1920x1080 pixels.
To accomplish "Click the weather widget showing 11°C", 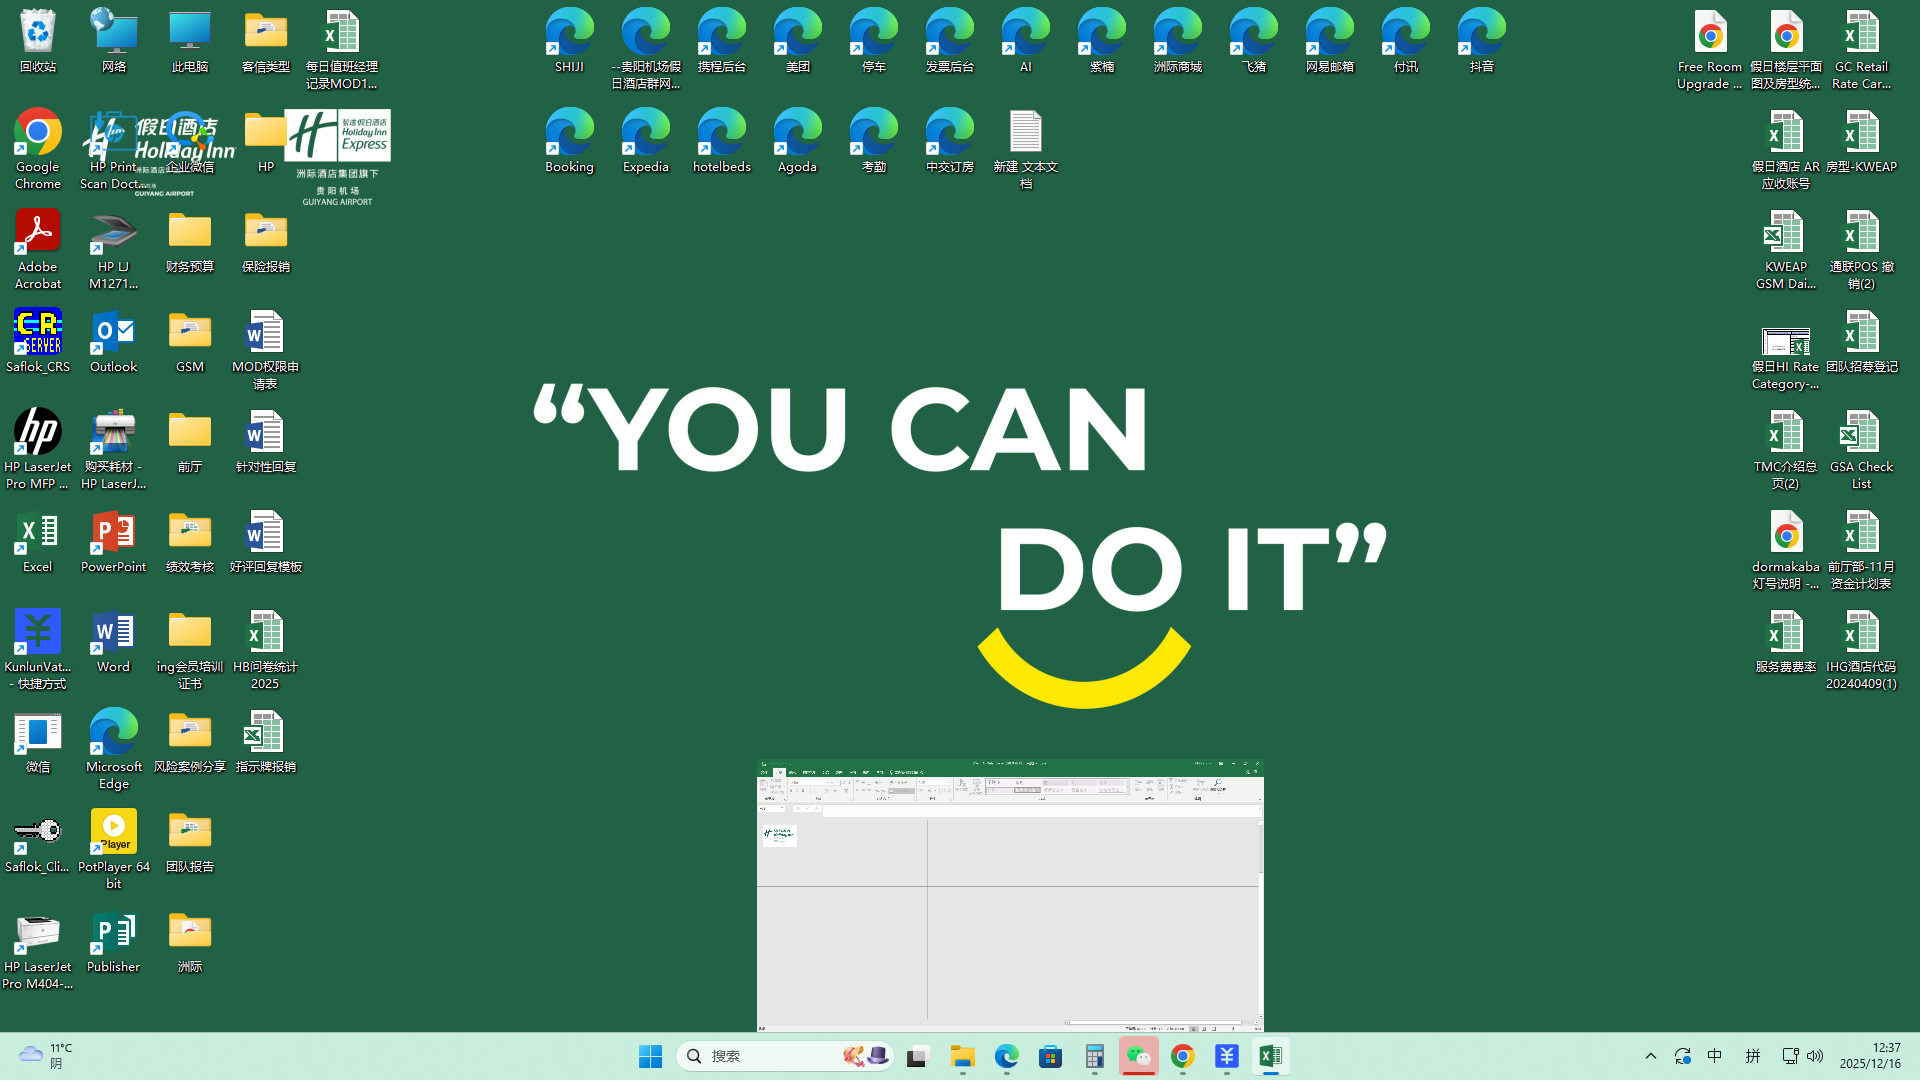I will coord(45,1056).
